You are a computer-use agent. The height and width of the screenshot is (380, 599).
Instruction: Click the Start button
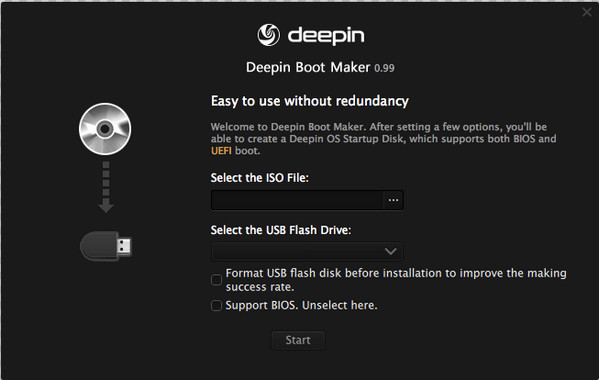pos(298,340)
